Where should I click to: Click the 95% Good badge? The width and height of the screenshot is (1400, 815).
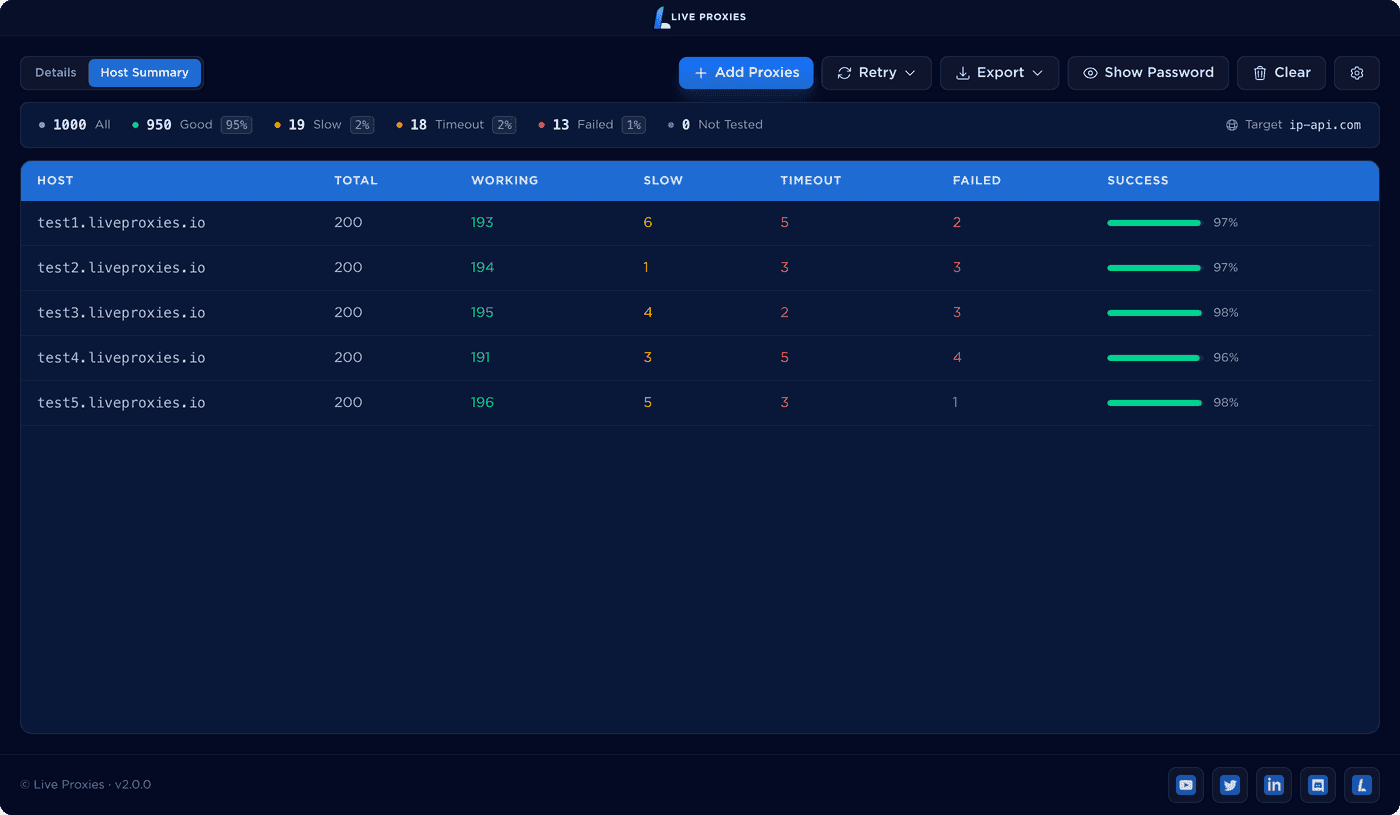click(x=237, y=125)
